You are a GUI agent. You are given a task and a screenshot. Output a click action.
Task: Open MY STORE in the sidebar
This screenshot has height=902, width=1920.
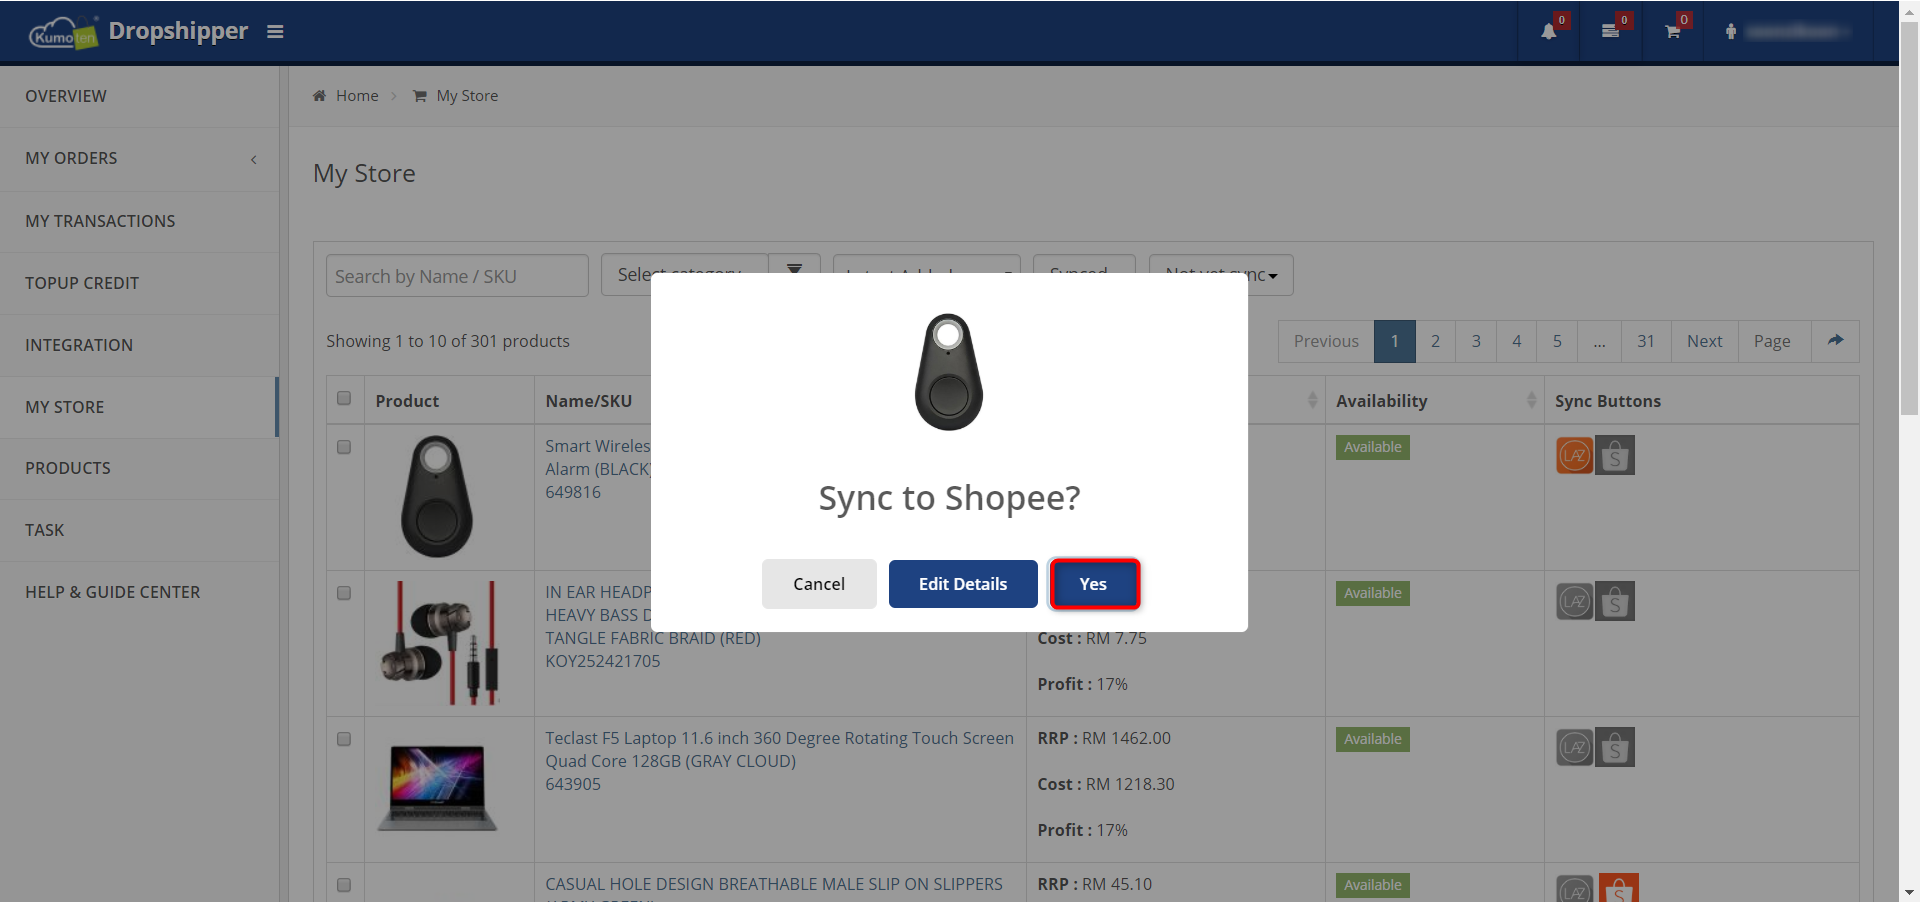[139, 407]
